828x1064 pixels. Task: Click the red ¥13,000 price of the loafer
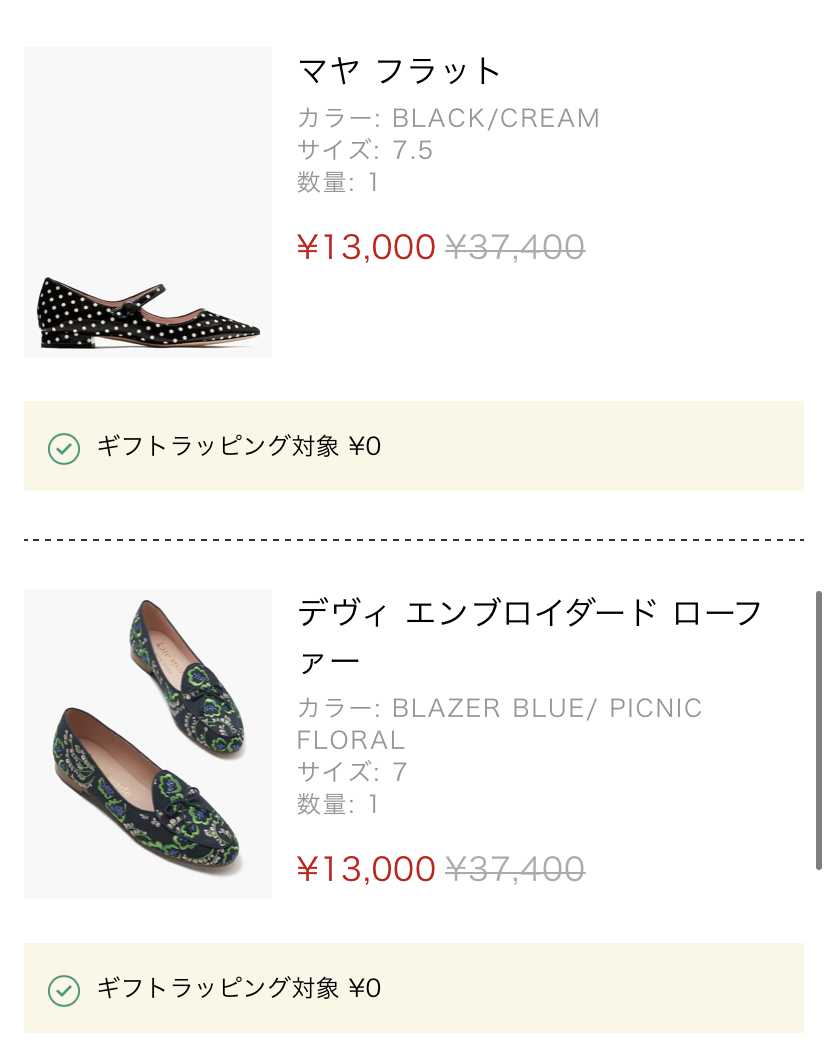(366, 869)
